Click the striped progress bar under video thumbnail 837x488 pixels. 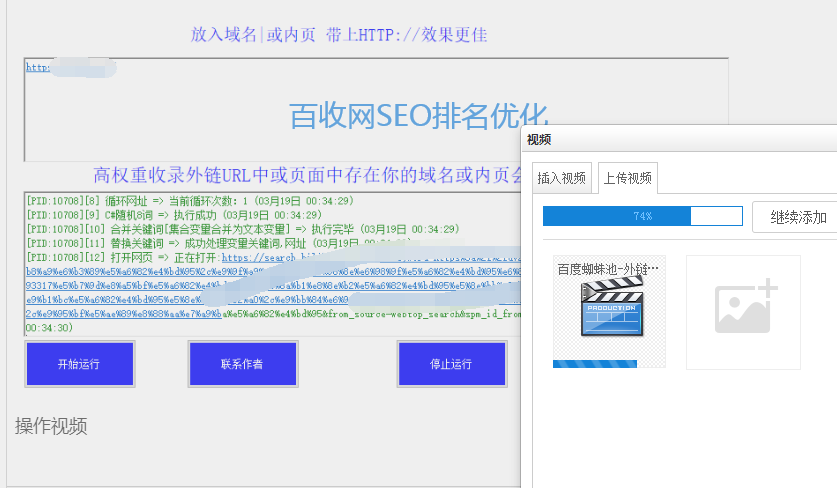[595, 364]
